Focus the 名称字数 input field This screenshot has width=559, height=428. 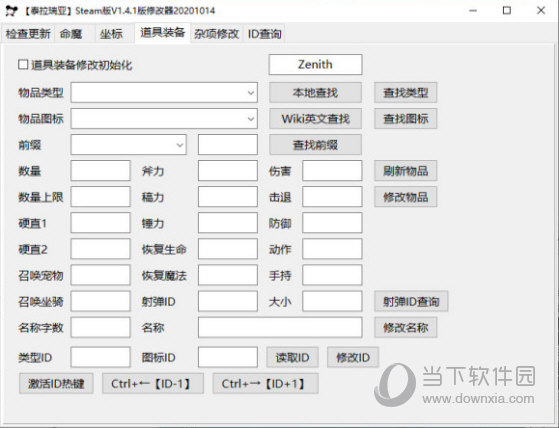pos(101,328)
